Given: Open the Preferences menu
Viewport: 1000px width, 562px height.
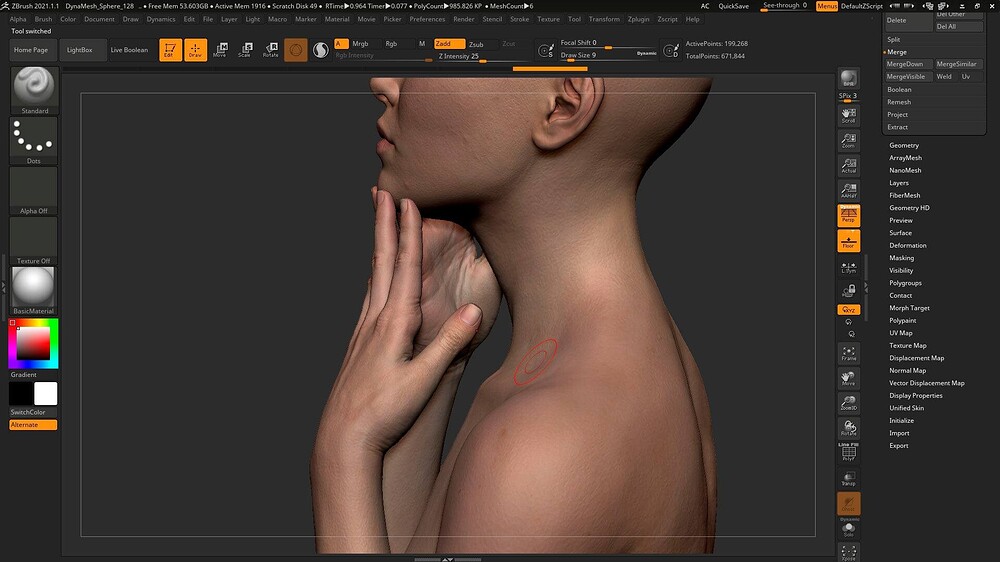Looking at the screenshot, I should (x=427, y=19).
